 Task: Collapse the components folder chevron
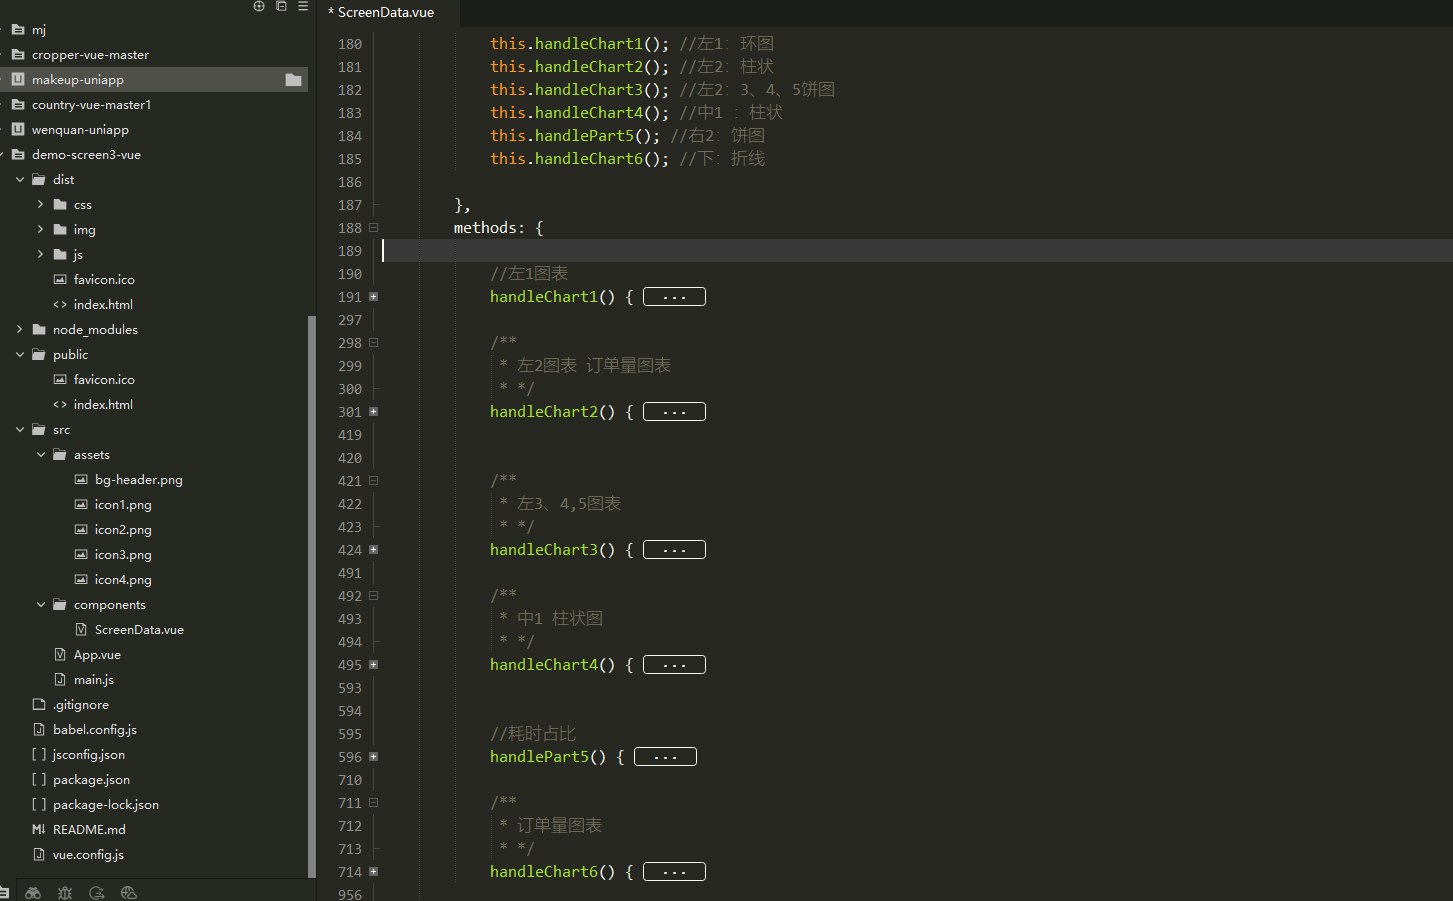coord(41,605)
